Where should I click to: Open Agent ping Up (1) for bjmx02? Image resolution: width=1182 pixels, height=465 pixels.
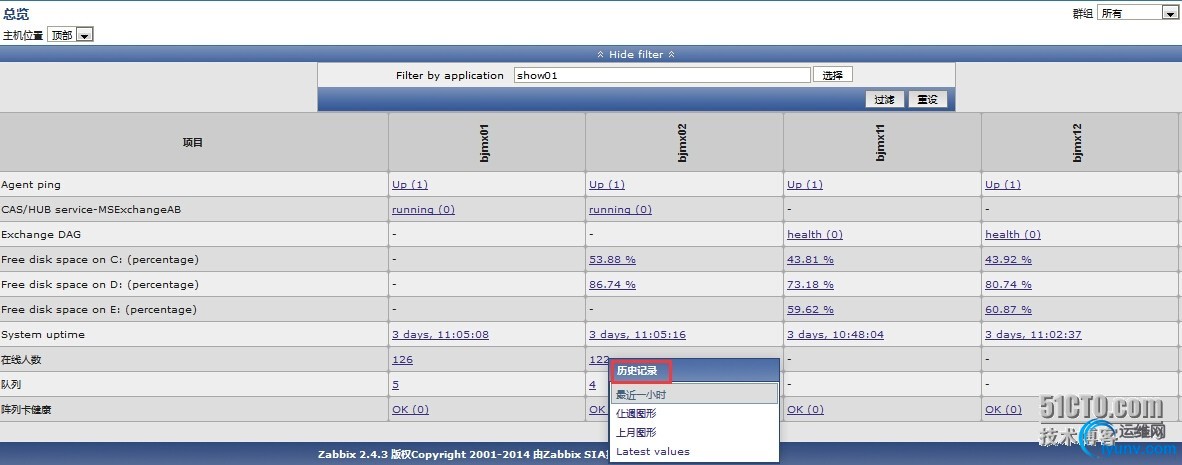607,185
